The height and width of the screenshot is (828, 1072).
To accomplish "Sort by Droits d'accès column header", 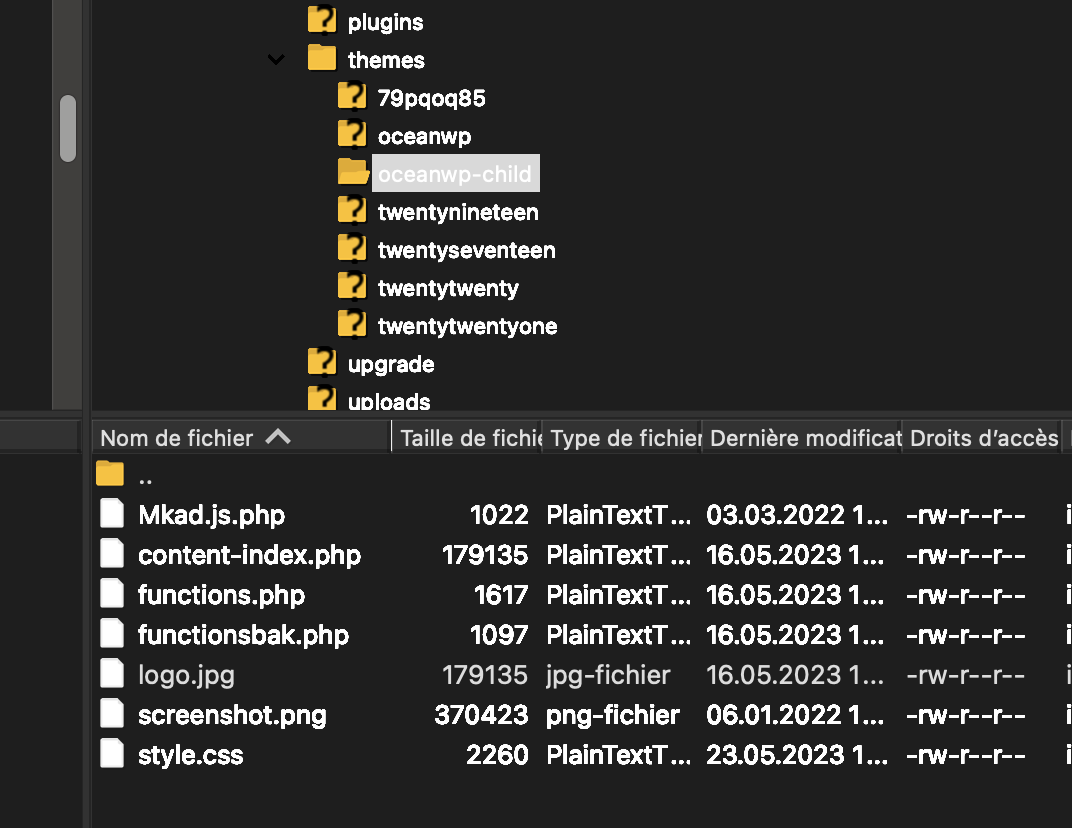I will (x=983, y=438).
